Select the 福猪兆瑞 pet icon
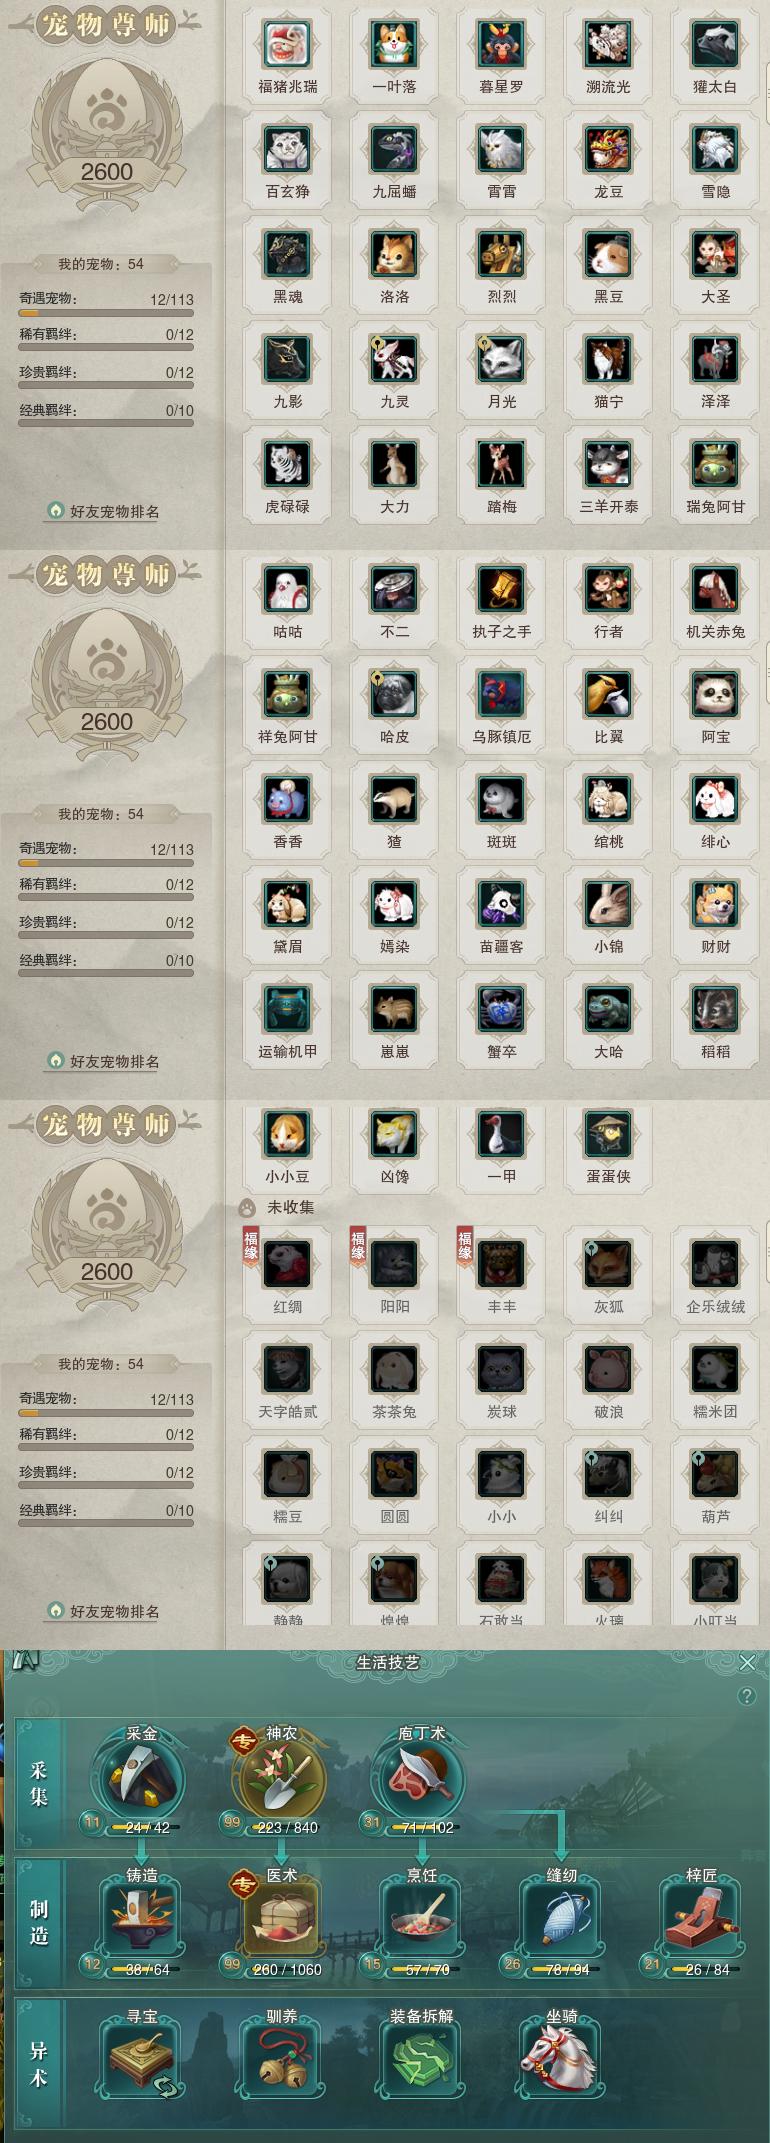 coord(287,45)
